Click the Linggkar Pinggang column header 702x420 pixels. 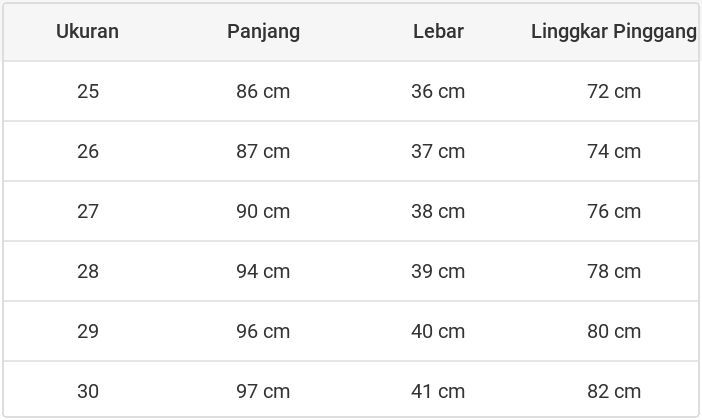pos(613,31)
